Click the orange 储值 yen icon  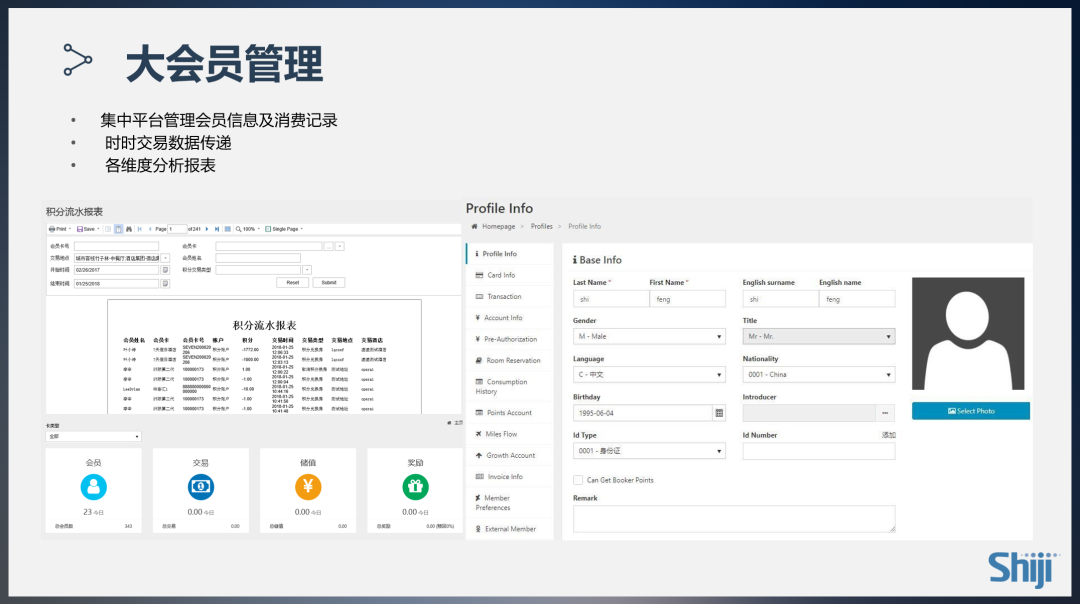(x=308, y=487)
